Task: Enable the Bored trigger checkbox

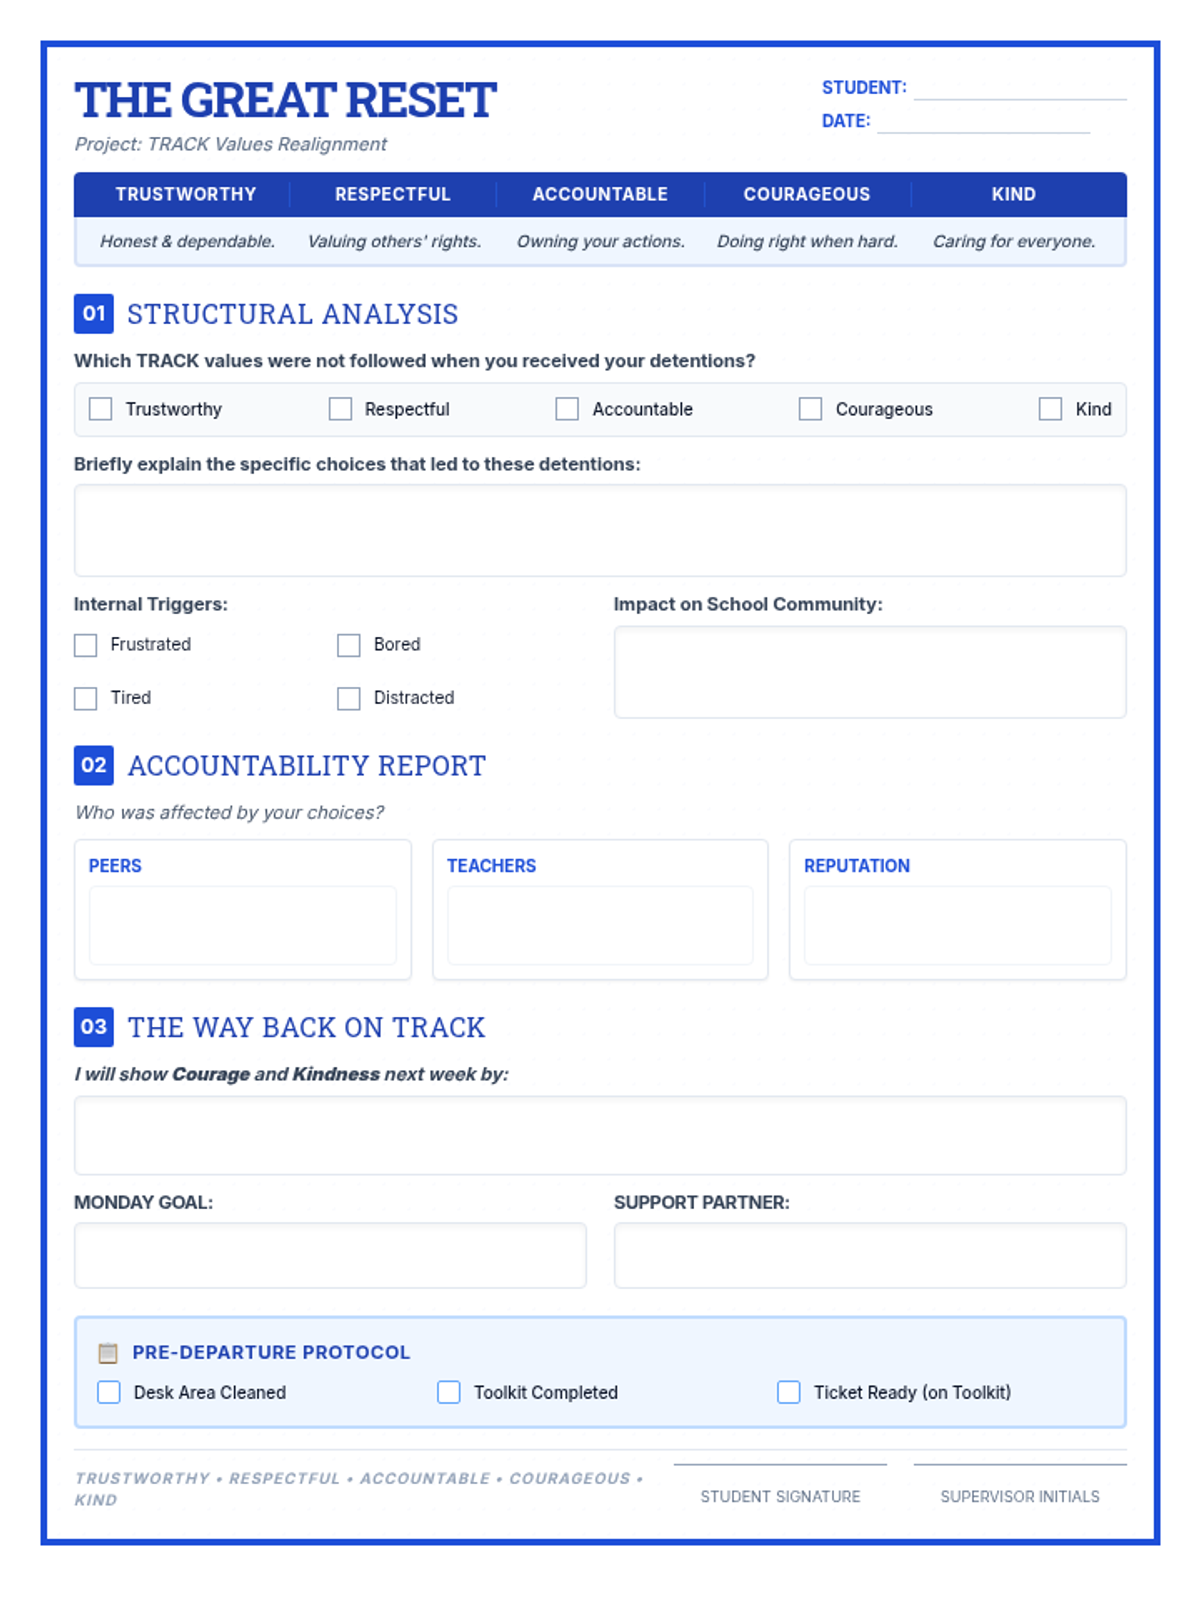Action: tap(348, 645)
